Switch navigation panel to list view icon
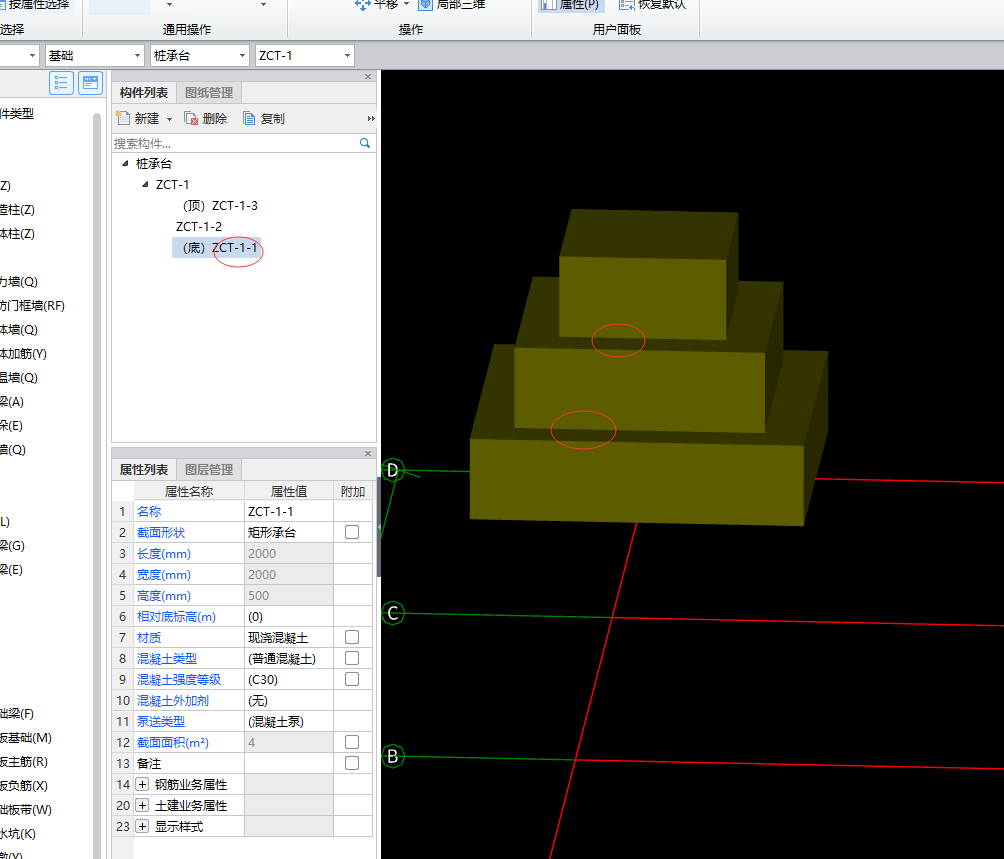 [x=61, y=83]
